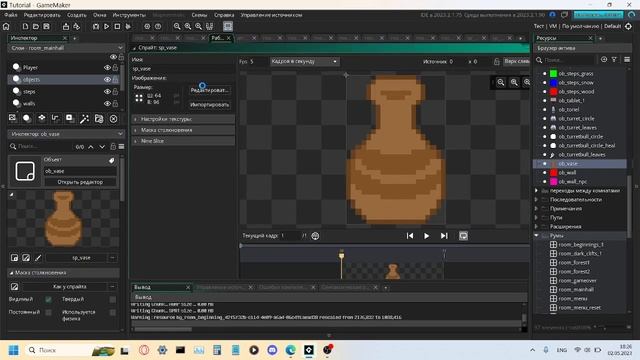Toggle visibility of objects layer
Screen dimensions: 640x360
pos(107,80)
